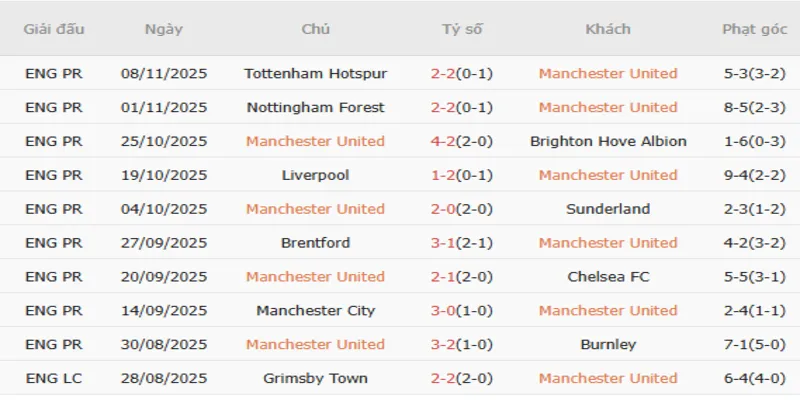Screen dimensions: 800x400
Task: Click the Brentford team name
Action: point(315,243)
